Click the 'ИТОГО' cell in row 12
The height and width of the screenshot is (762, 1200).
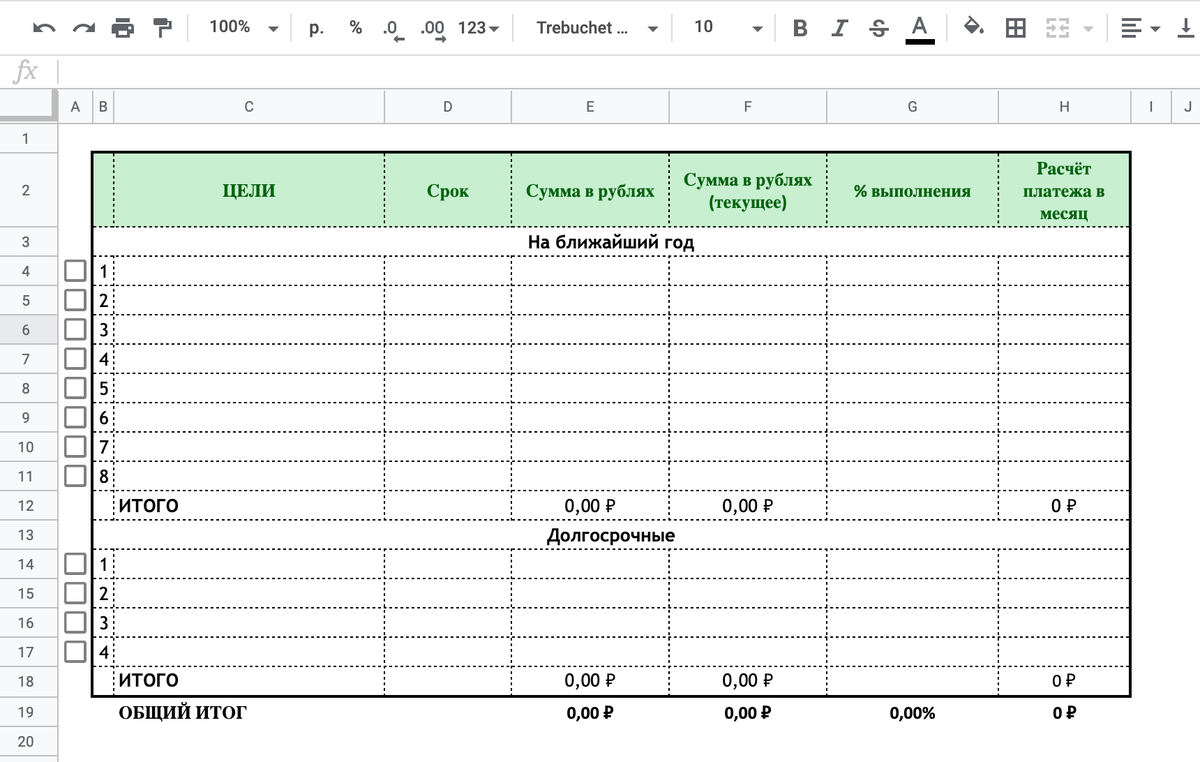click(x=249, y=506)
